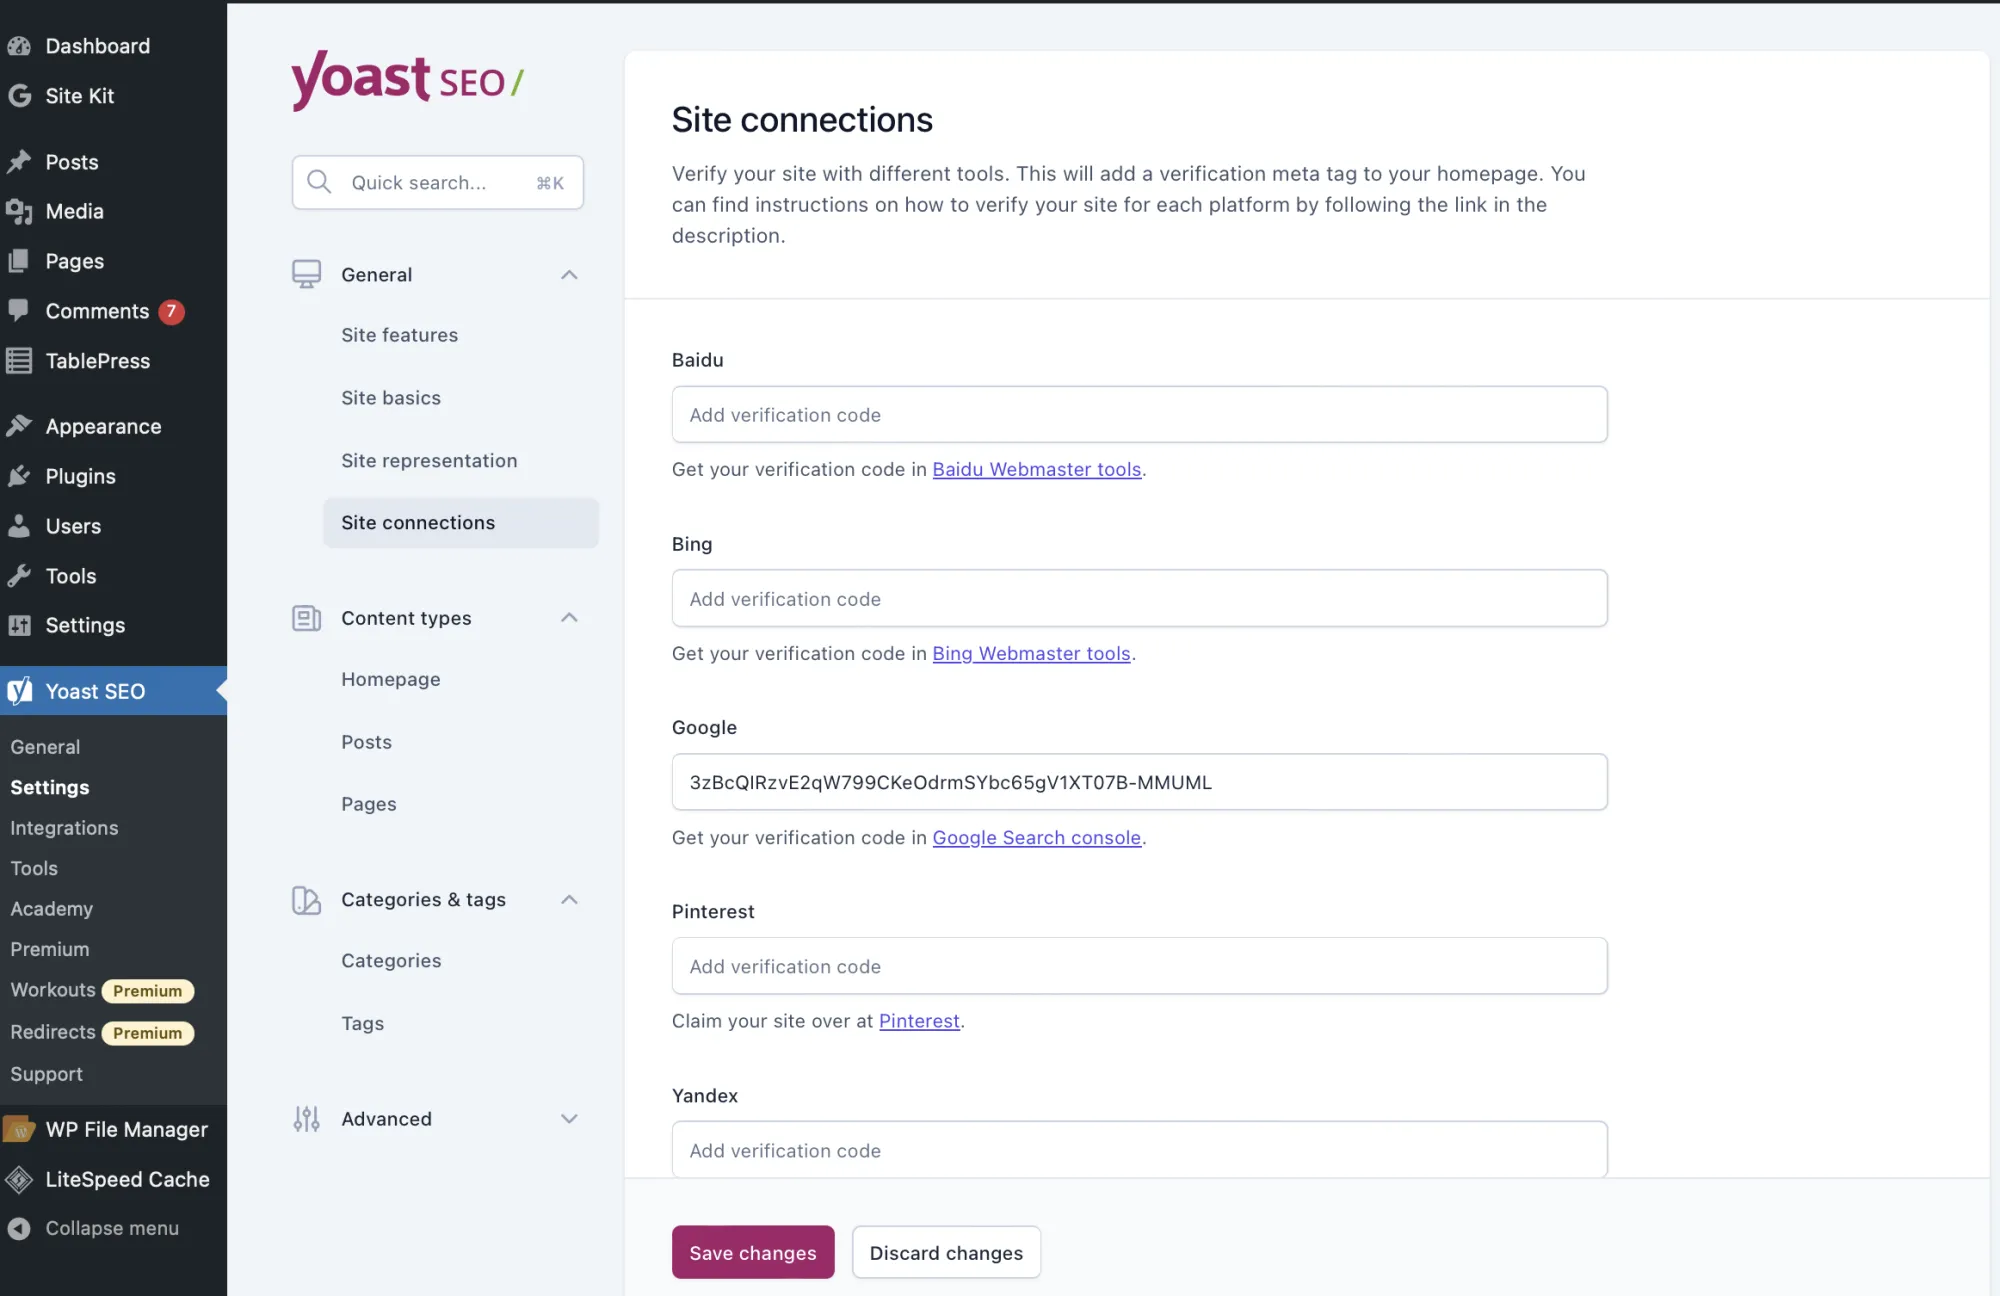Collapse the General section
The width and height of the screenshot is (2000, 1296).
(x=569, y=274)
